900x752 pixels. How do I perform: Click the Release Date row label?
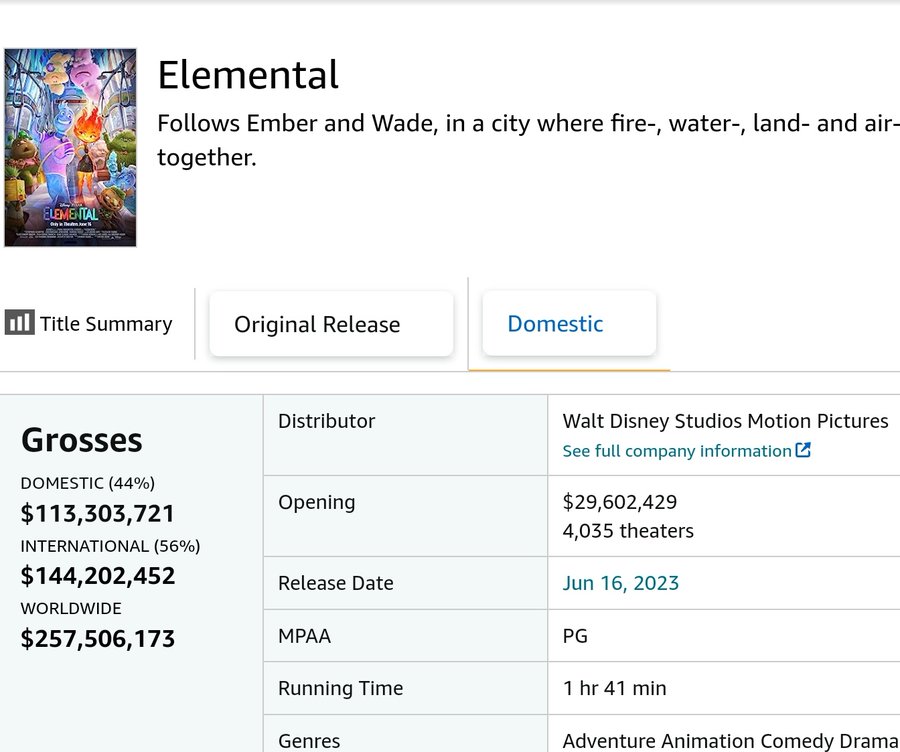(x=336, y=583)
